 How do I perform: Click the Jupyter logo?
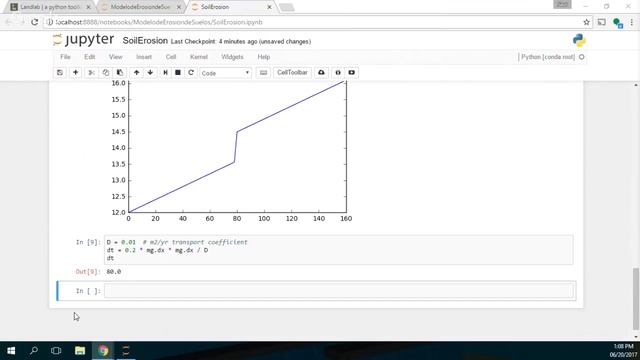(x=83, y=40)
